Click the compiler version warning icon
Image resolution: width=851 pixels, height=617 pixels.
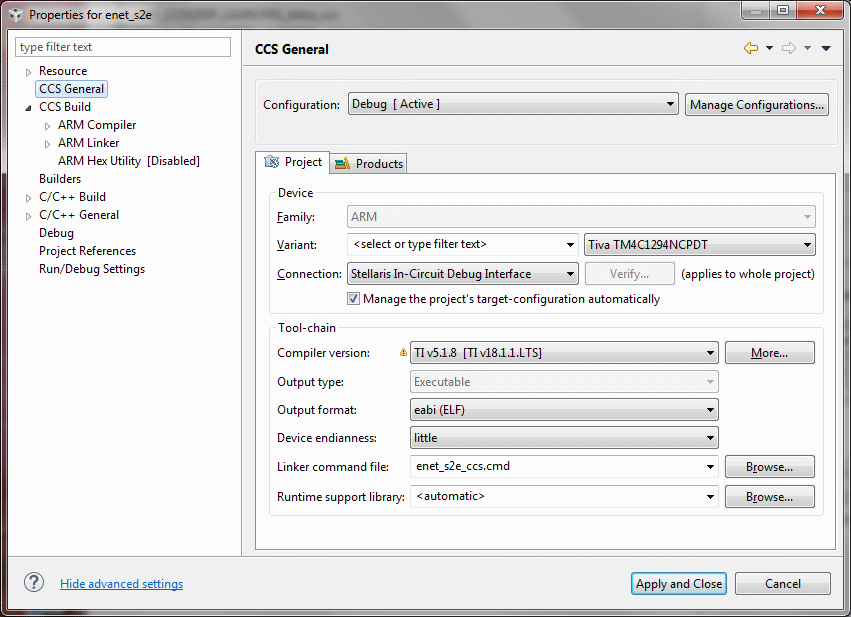click(x=403, y=353)
